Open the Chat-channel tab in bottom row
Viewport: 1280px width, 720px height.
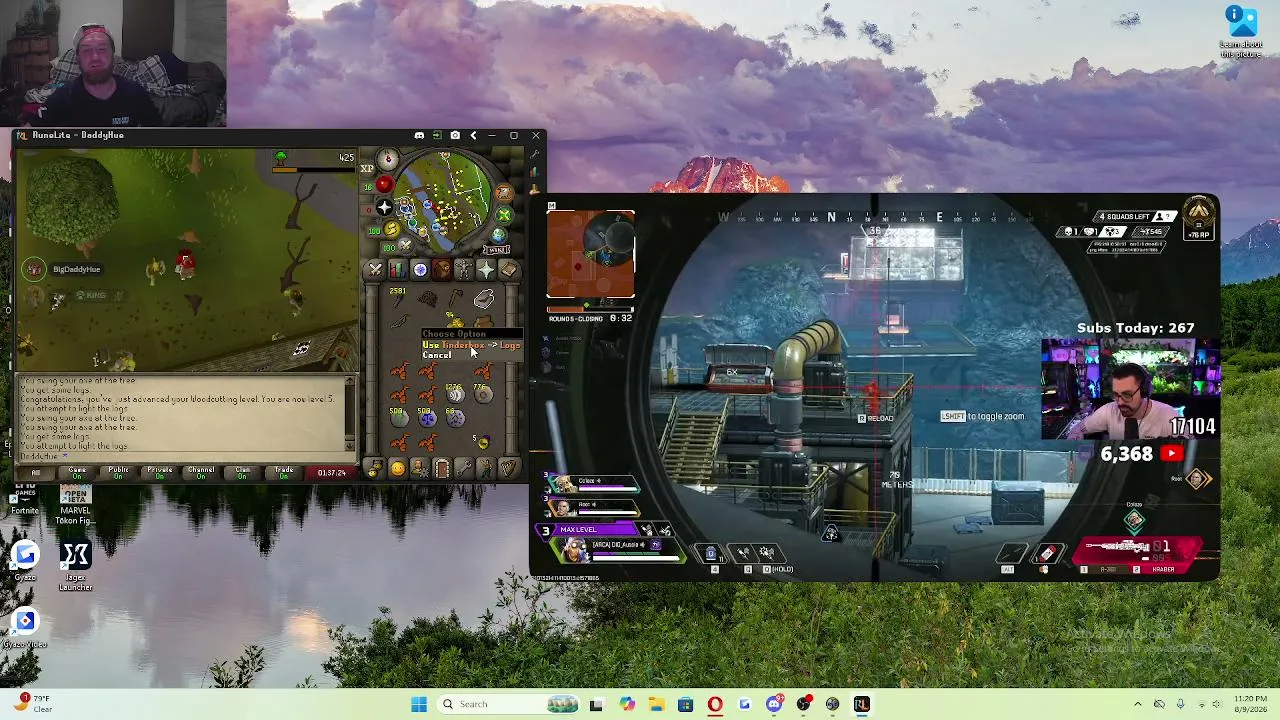pos(376,469)
